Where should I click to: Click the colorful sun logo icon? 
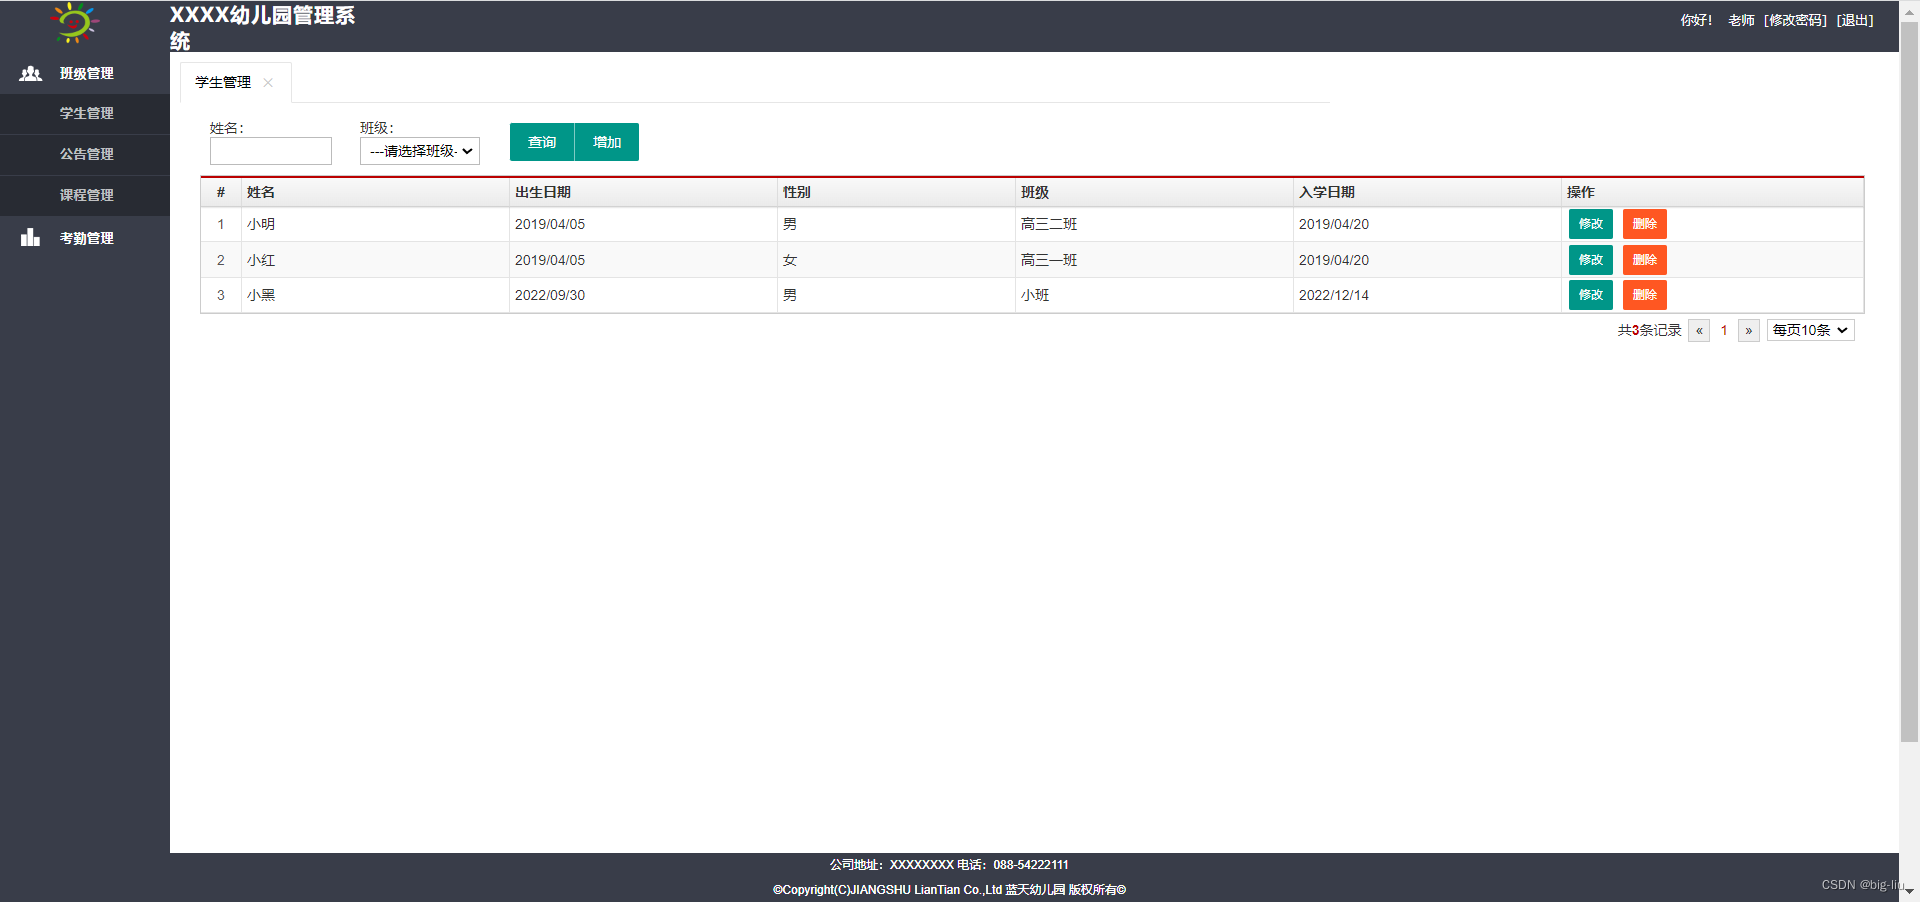click(75, 23)
